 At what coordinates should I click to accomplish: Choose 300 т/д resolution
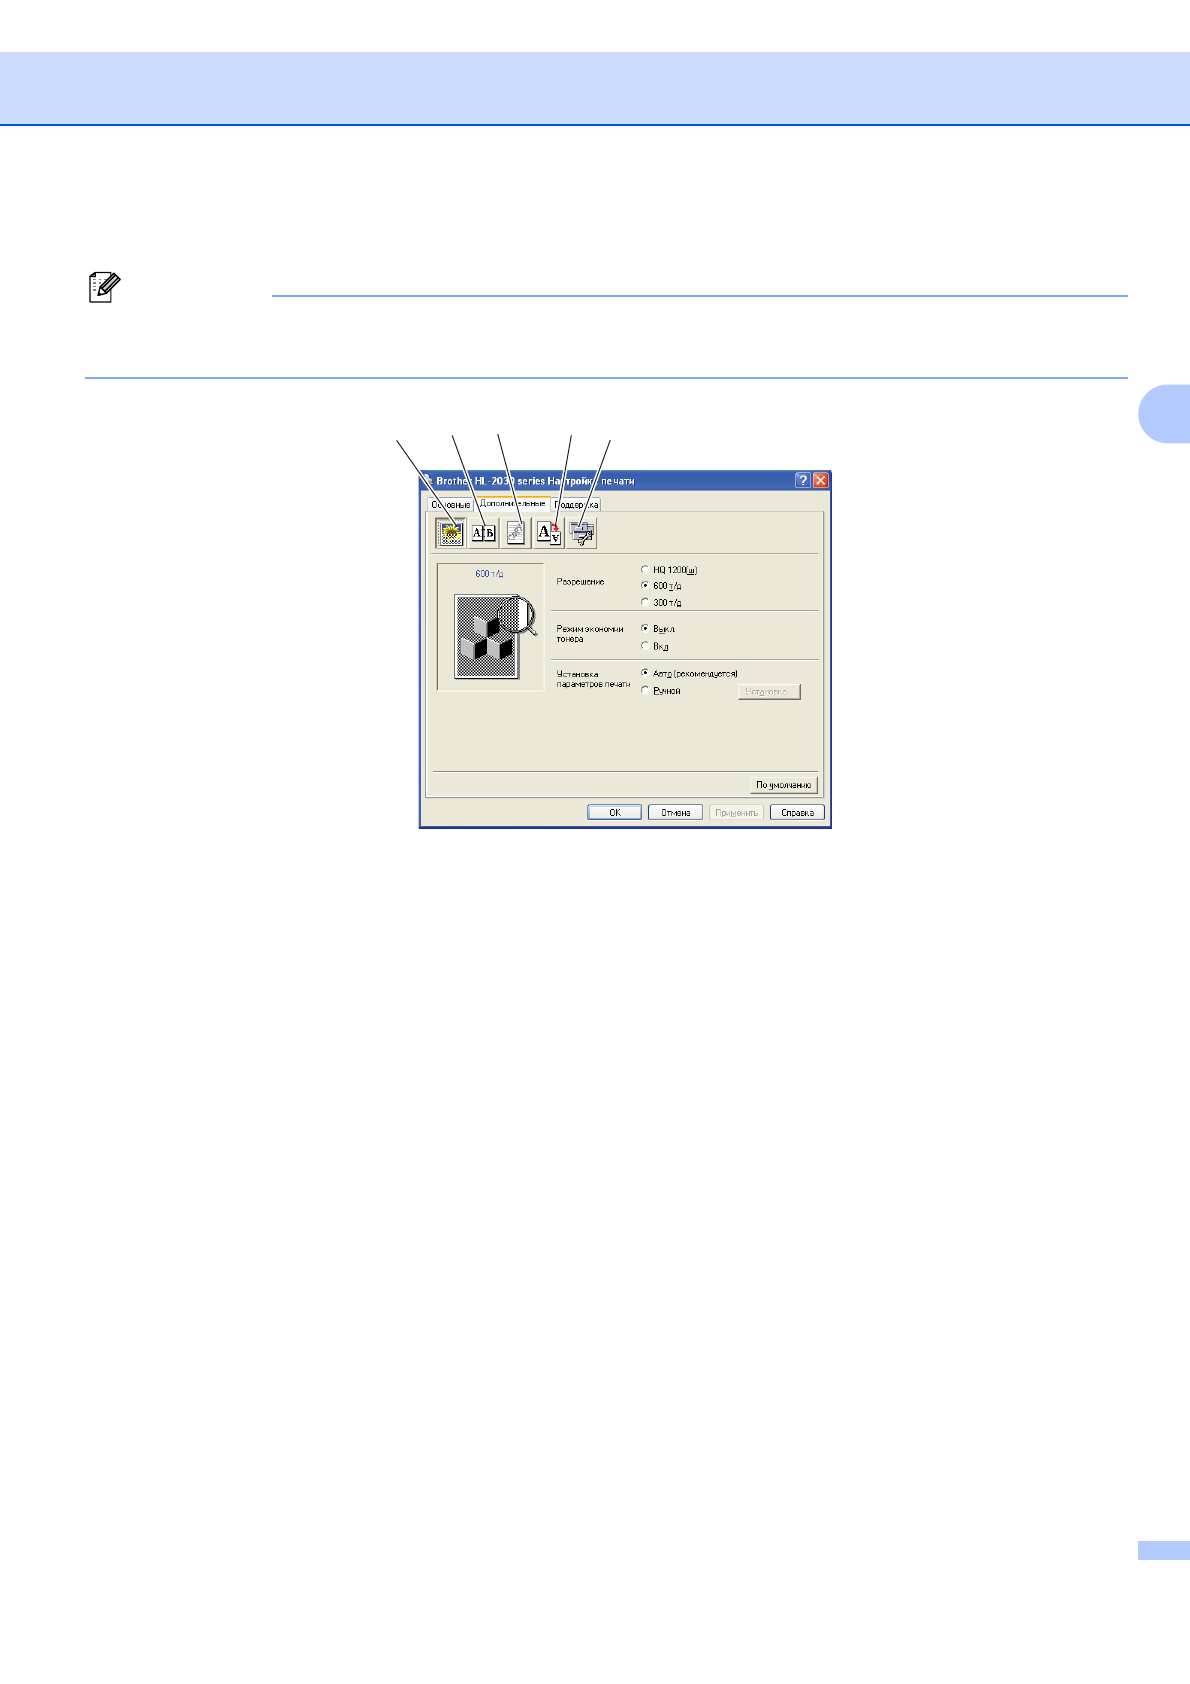(645, 602)
